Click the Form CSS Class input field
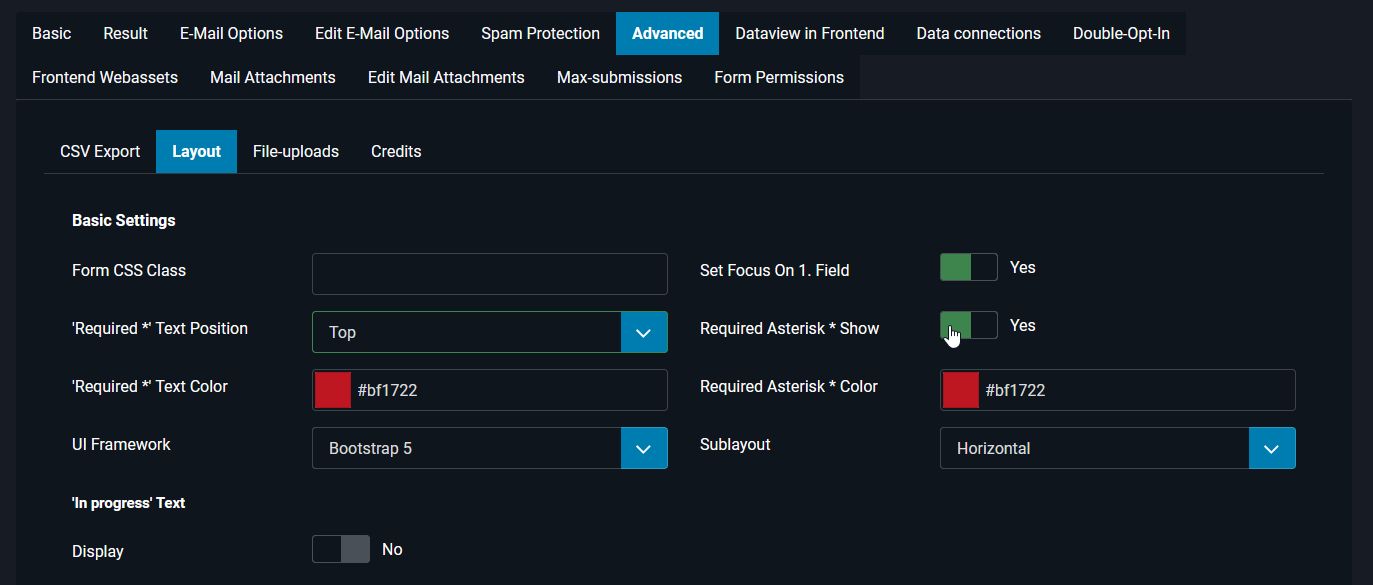This screenshot has width=1373, height=585. (x=489, y=273)
